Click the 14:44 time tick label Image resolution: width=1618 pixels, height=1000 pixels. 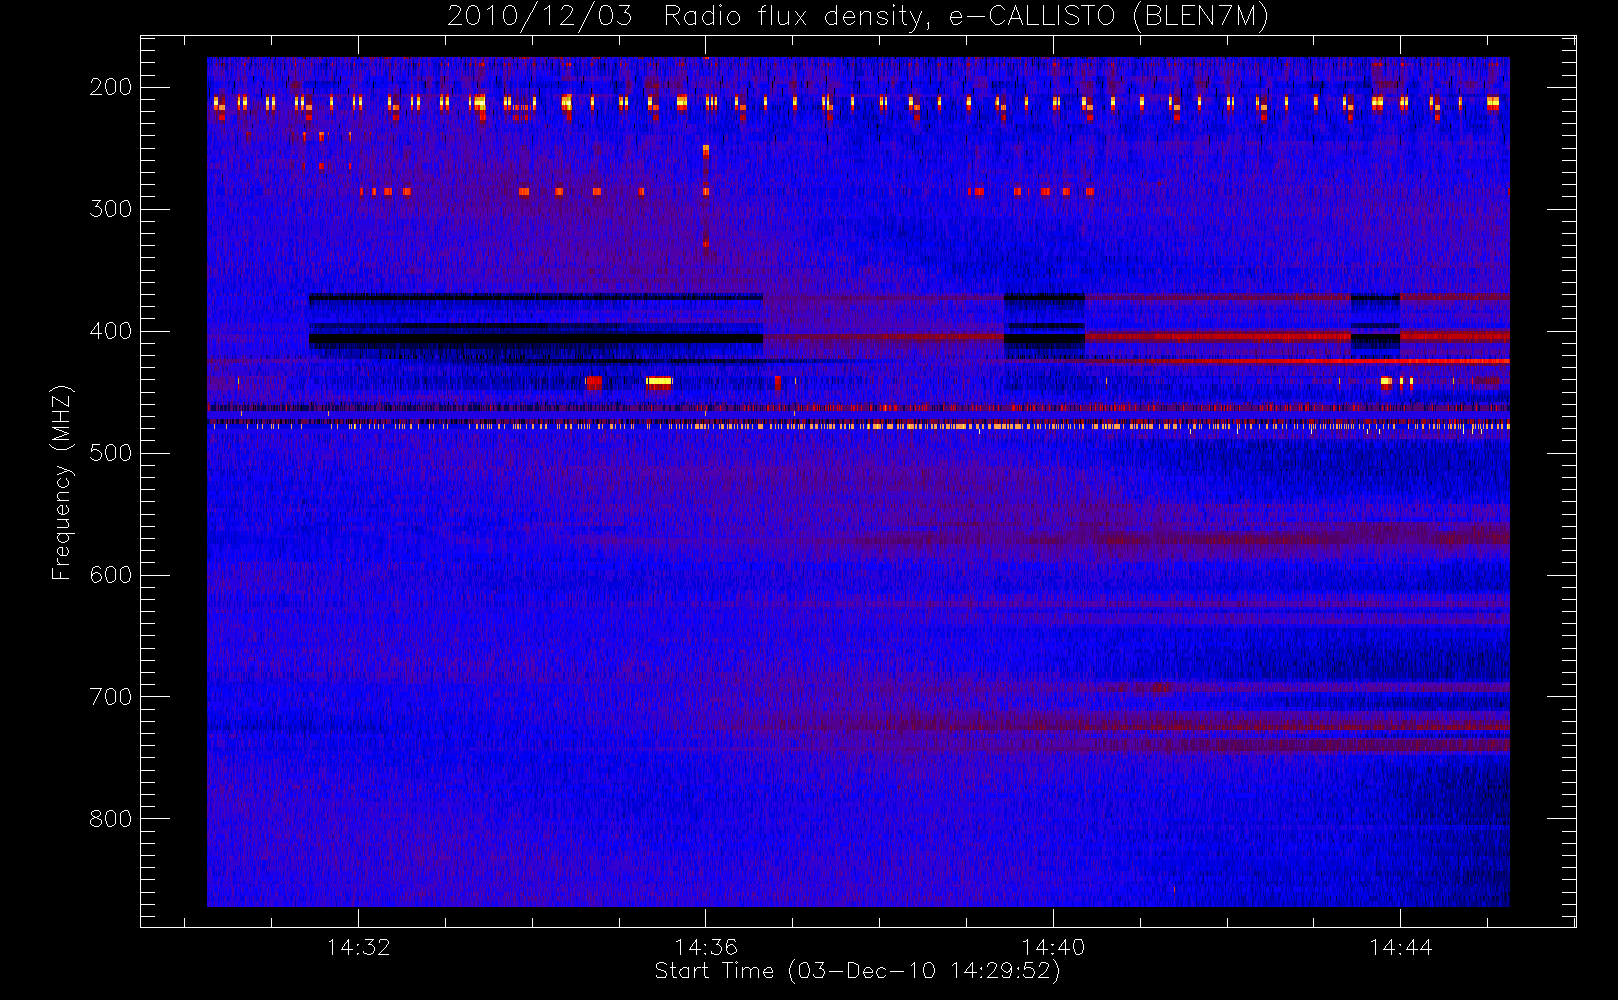point(1400,947)
